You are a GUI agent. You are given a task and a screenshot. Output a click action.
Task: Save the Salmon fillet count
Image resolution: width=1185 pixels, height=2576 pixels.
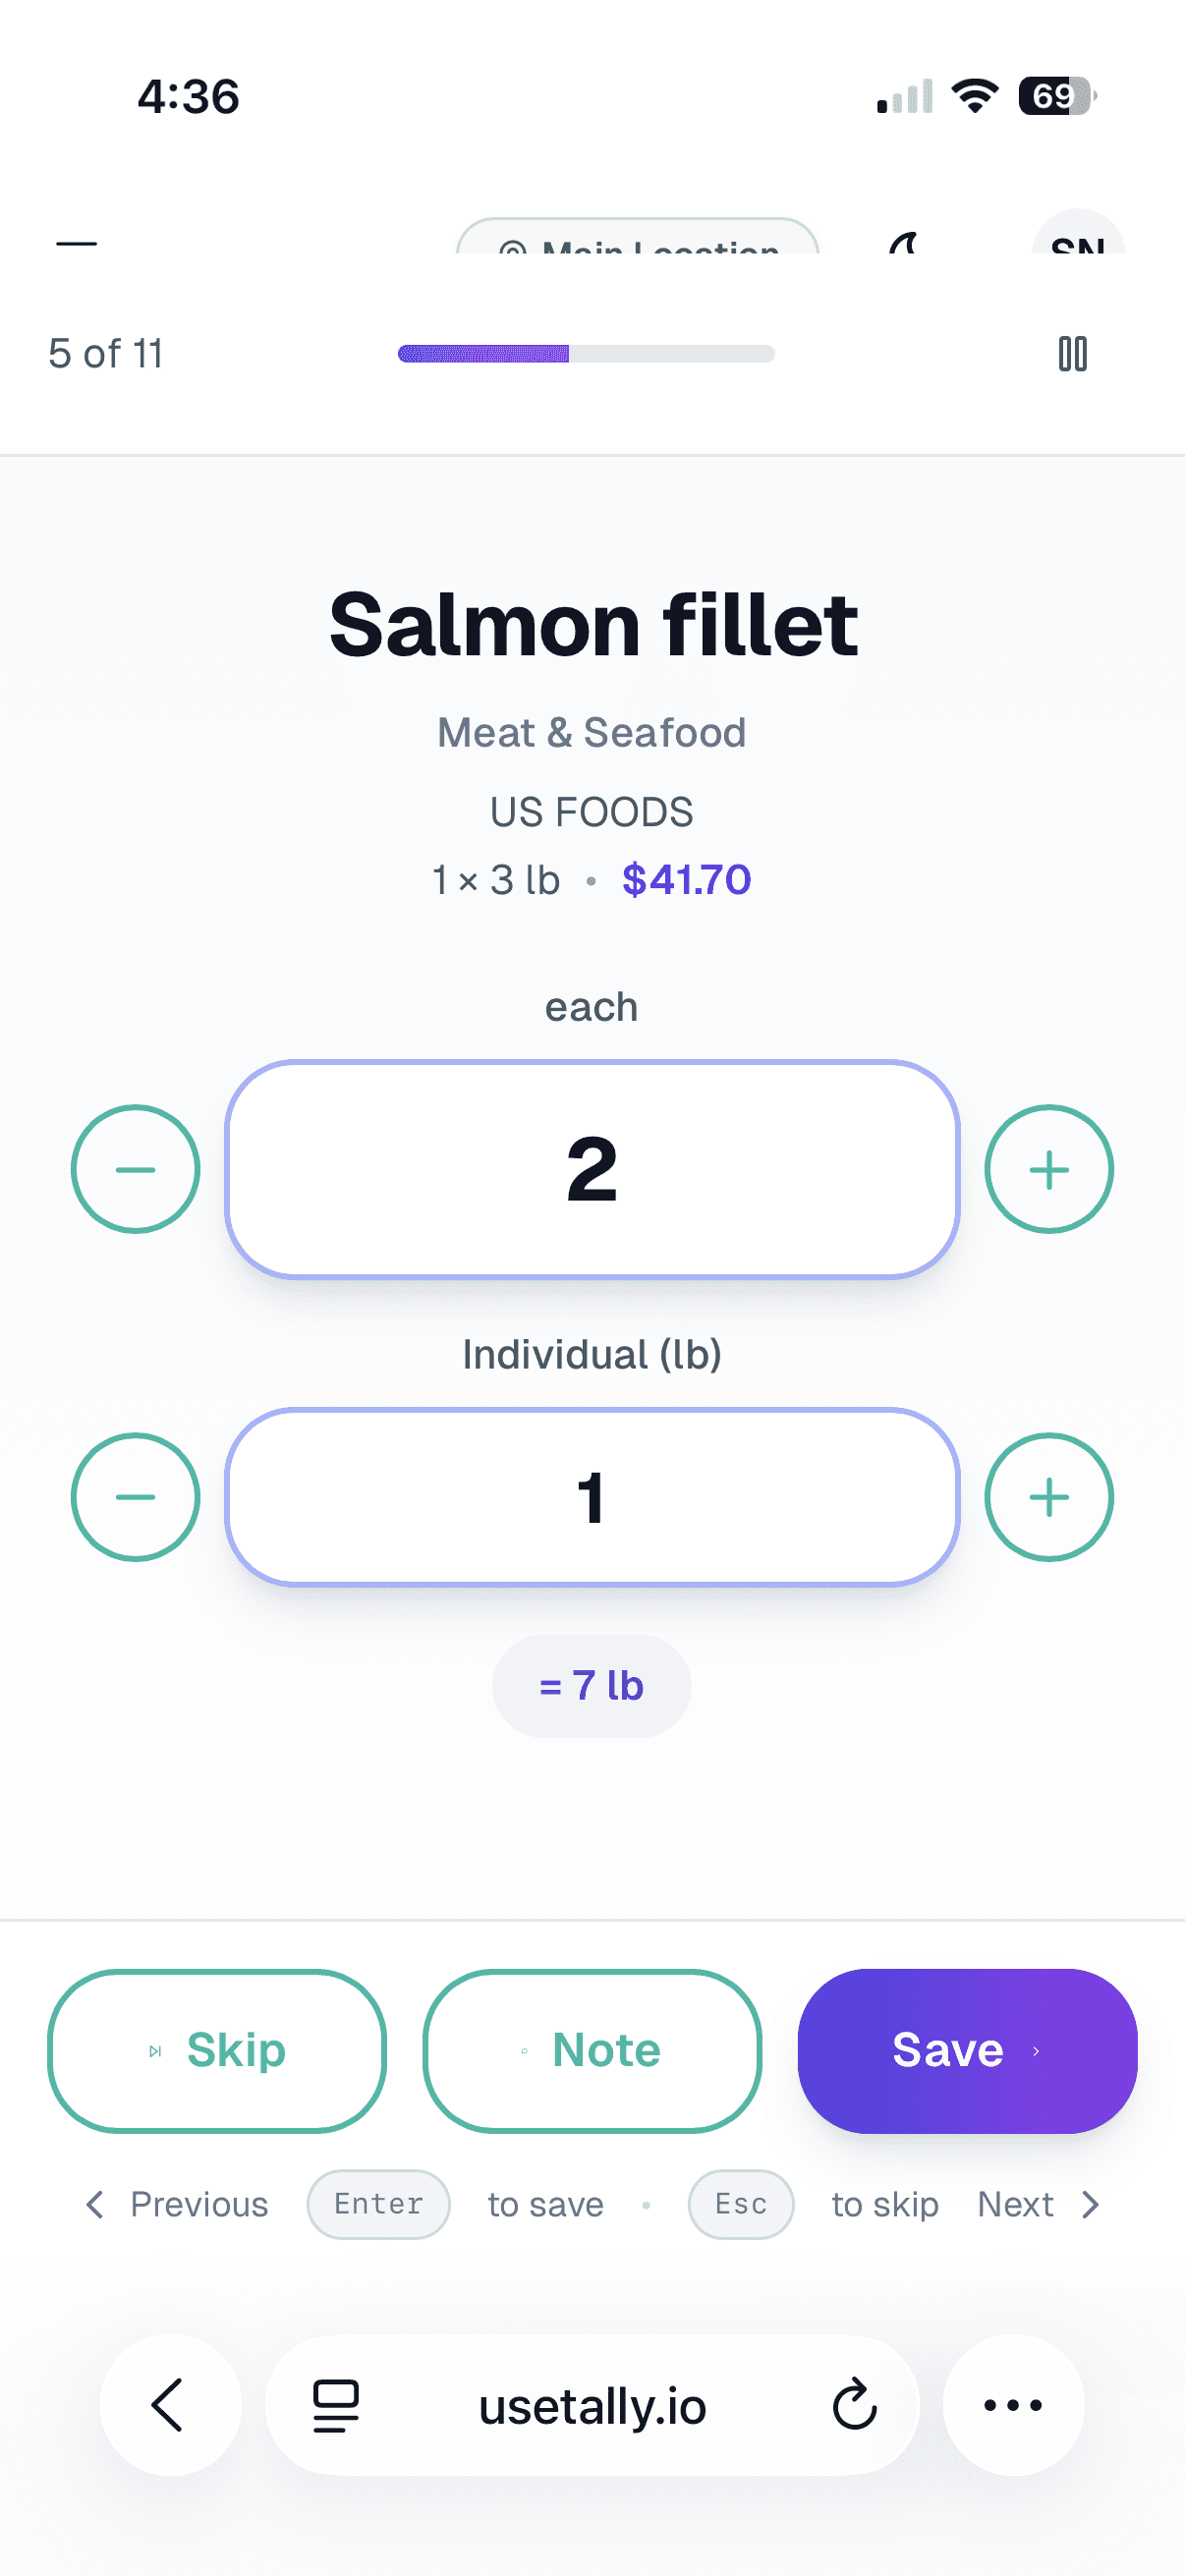[x=966, y=2050]
